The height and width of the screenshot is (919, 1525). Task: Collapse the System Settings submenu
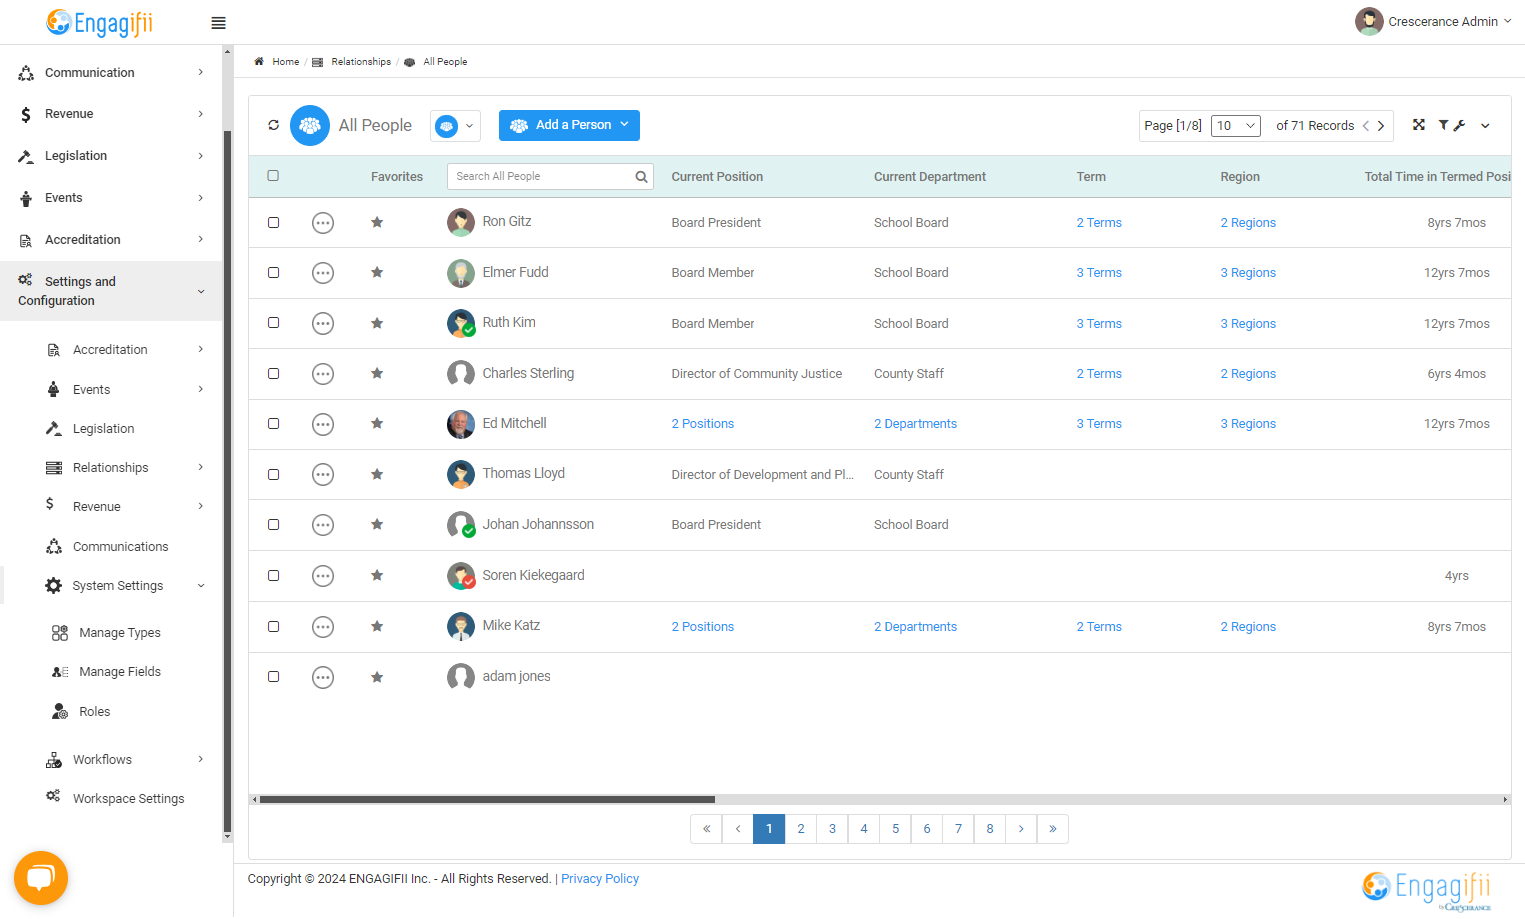coord(118,586)
